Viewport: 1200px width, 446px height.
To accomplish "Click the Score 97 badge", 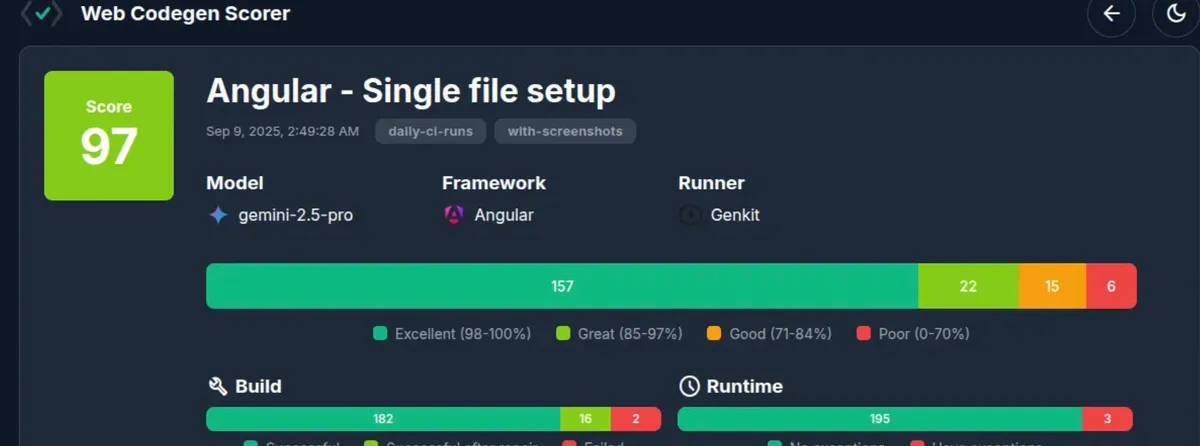I will tap(109, 135).
